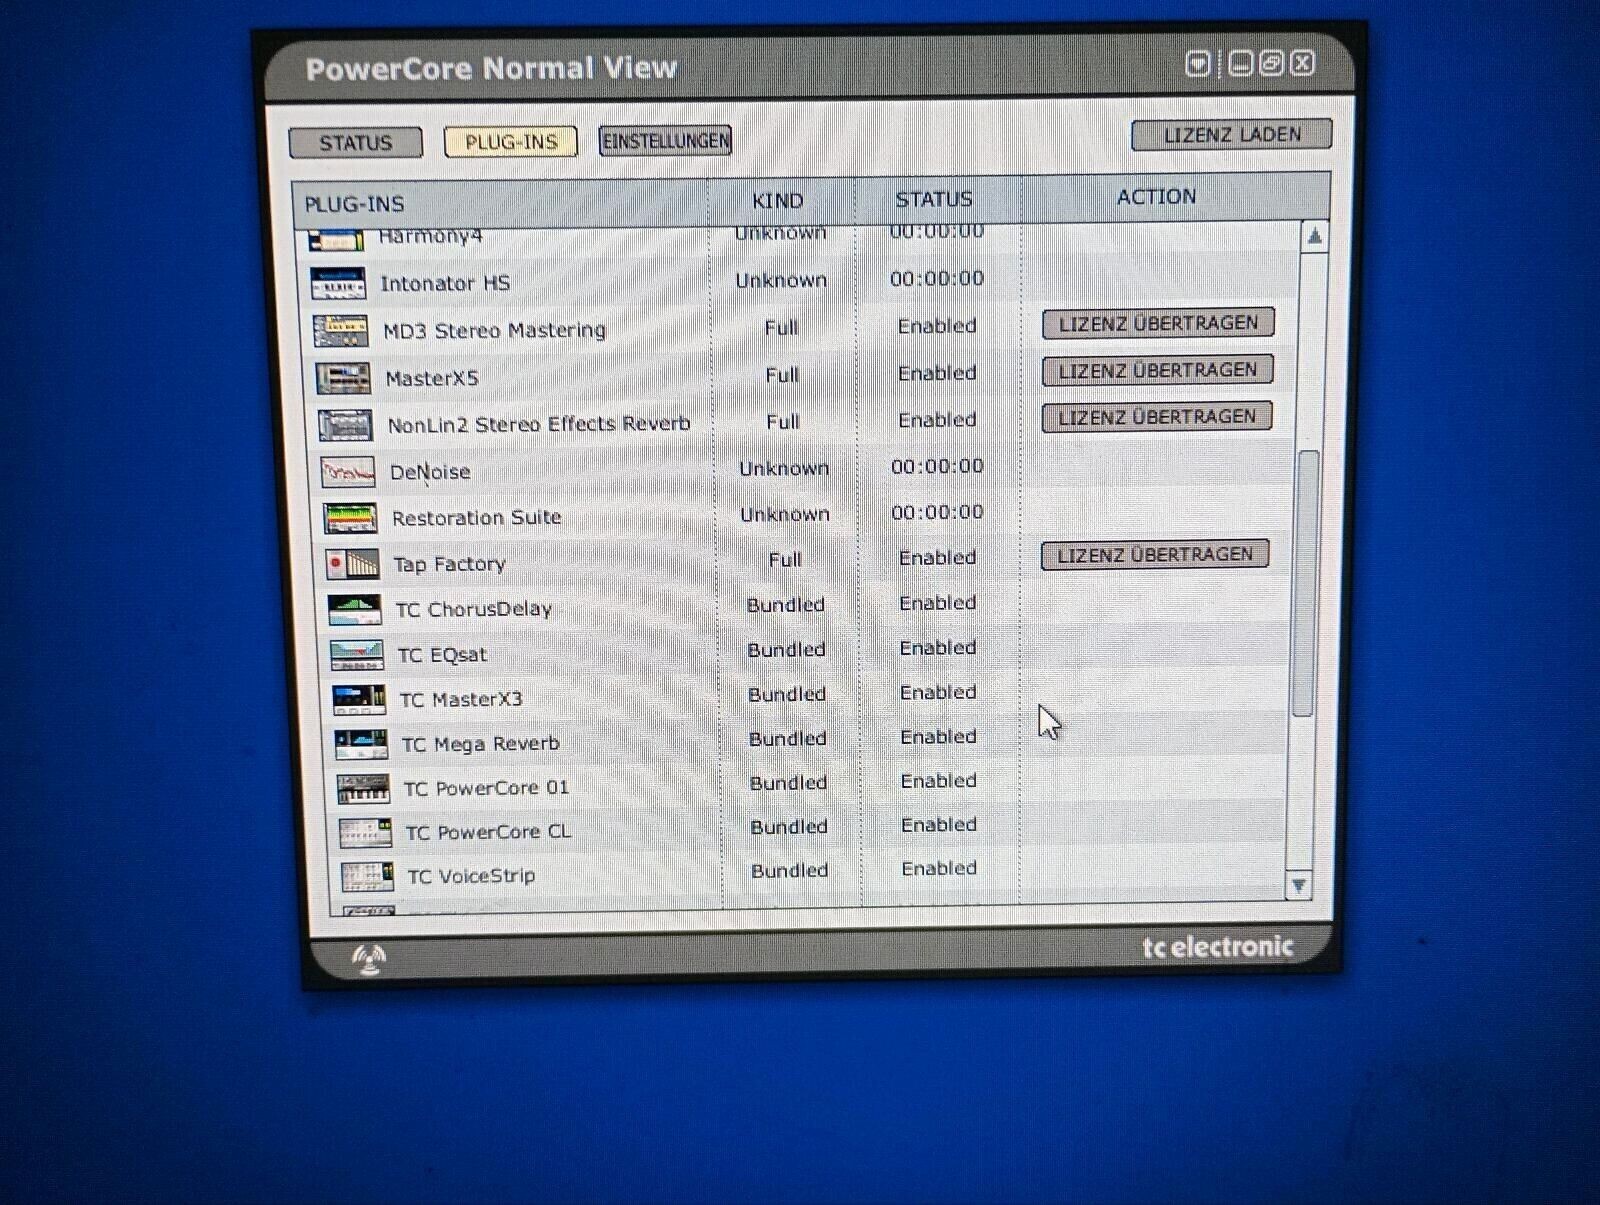This screenshot has height=1205, width=1600.
Task: Select the 'Restoration Suite' name
Action: click(476, 517)
